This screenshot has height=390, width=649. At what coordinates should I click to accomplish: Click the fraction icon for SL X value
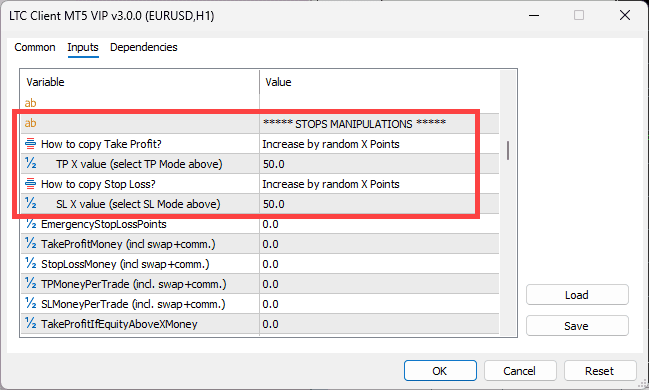tap(31, 203)
